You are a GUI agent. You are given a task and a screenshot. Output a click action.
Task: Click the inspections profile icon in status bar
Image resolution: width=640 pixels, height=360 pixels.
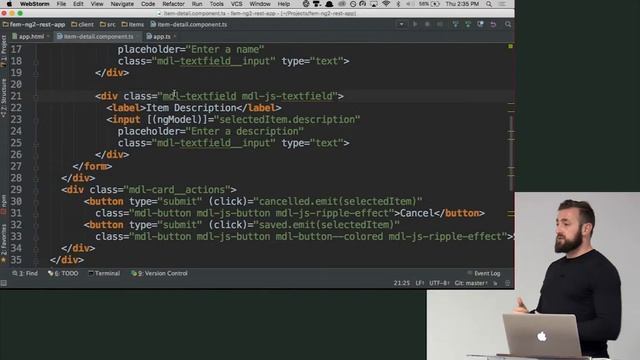pos(507,283)
